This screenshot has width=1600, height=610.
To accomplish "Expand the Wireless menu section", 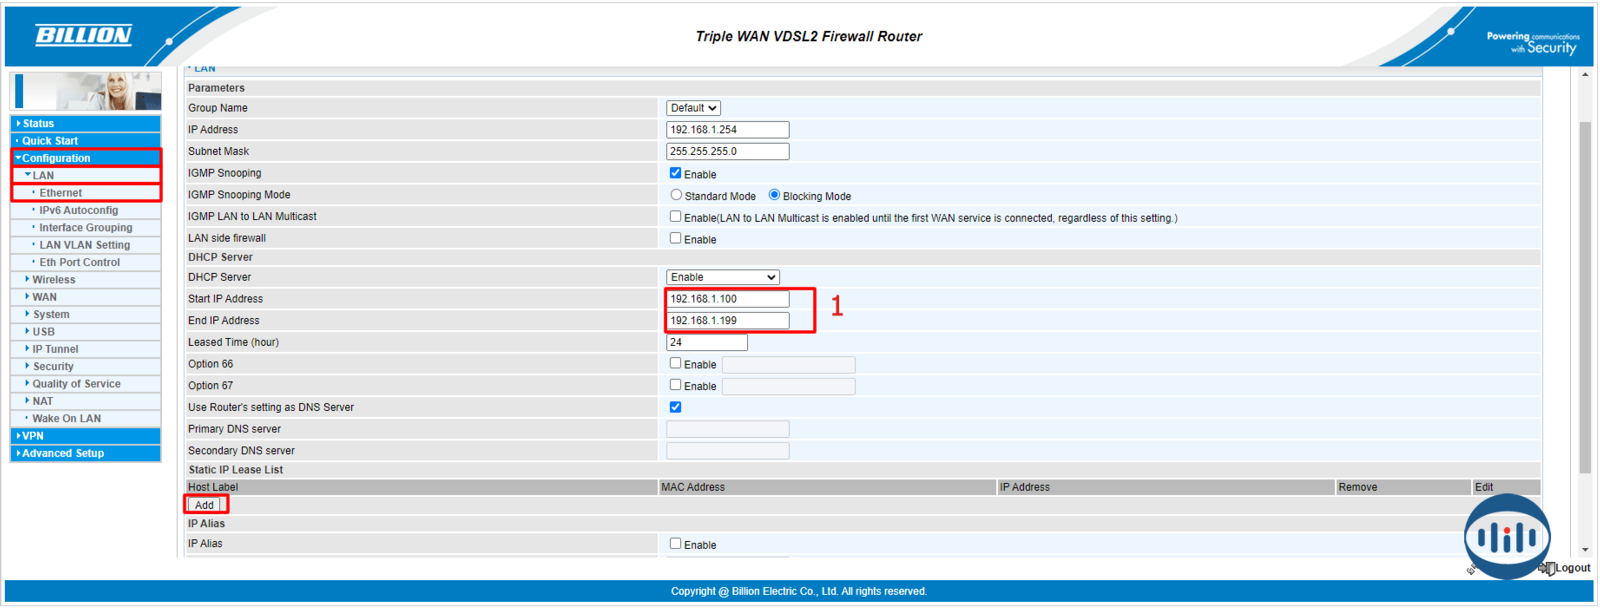I will (x=54, y=280).
